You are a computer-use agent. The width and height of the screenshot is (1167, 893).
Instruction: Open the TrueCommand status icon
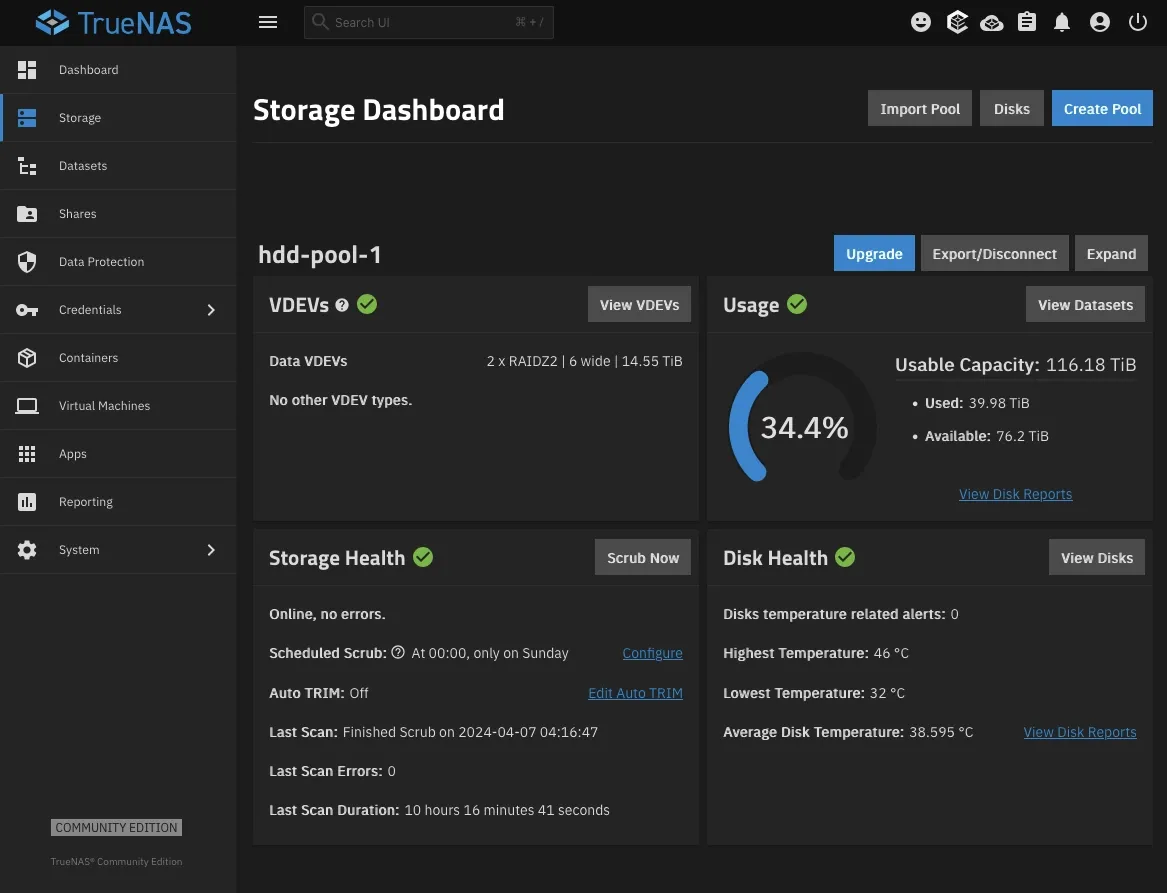point(957,22)
